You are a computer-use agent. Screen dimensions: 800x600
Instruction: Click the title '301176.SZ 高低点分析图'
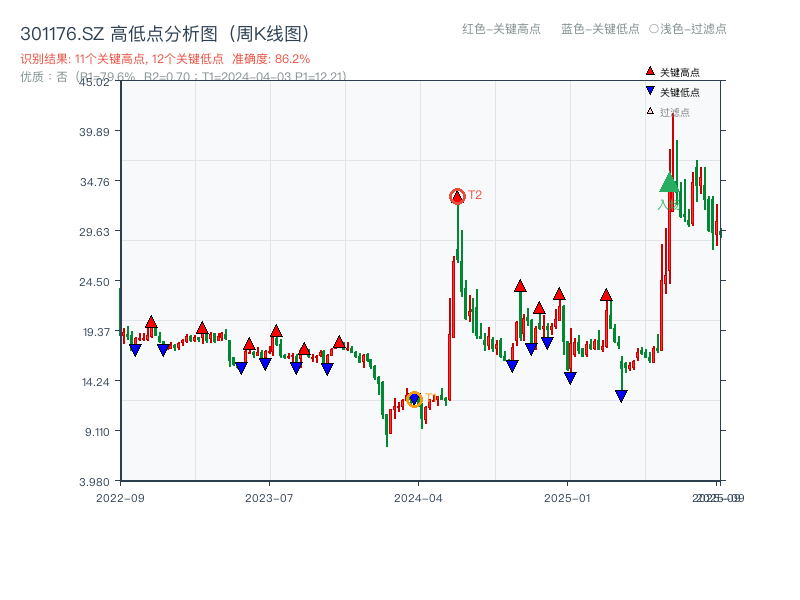pos(165,34)
